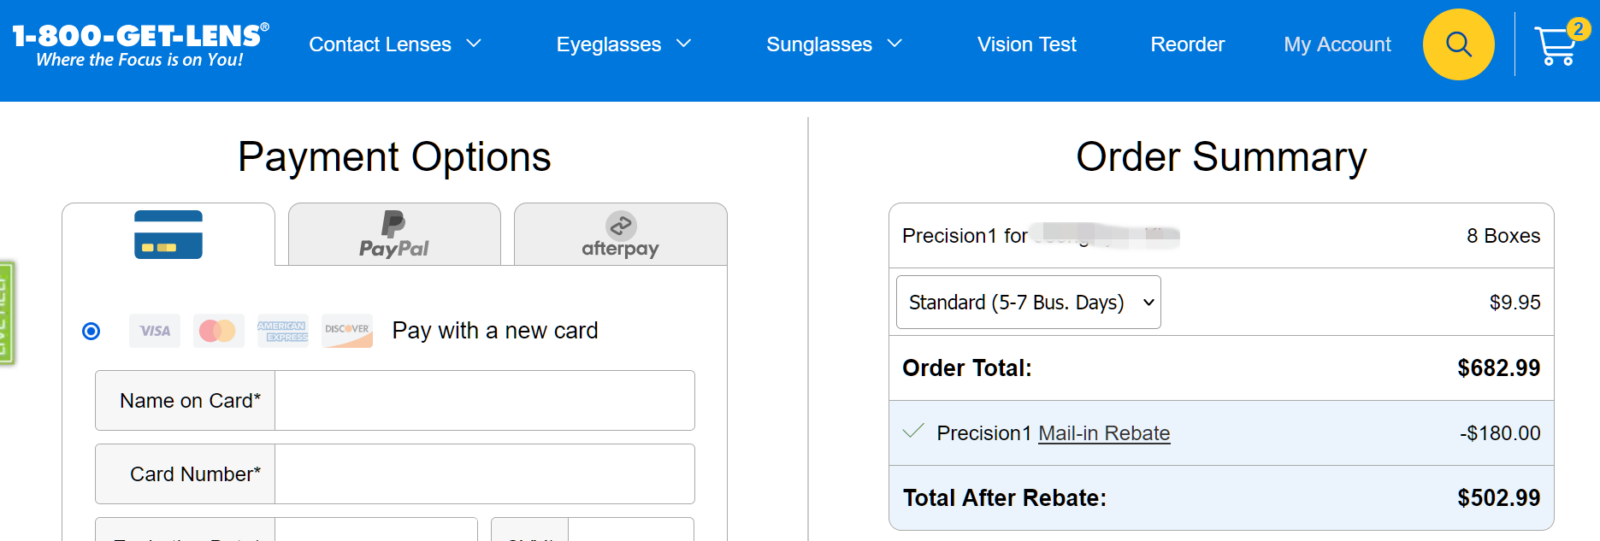Click the Discover card icon
Image resolution: width=1600 pixels, height=541 pixels.
tap(347, 330)
